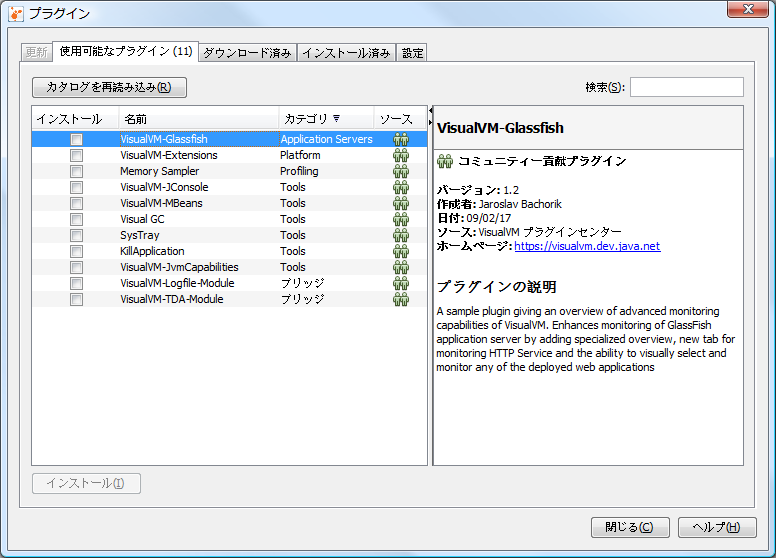Select VisualVM-TDA-Module plugin name
This screenshot has width=776, height=558.
pyautogui.click(x=172, y=299)
